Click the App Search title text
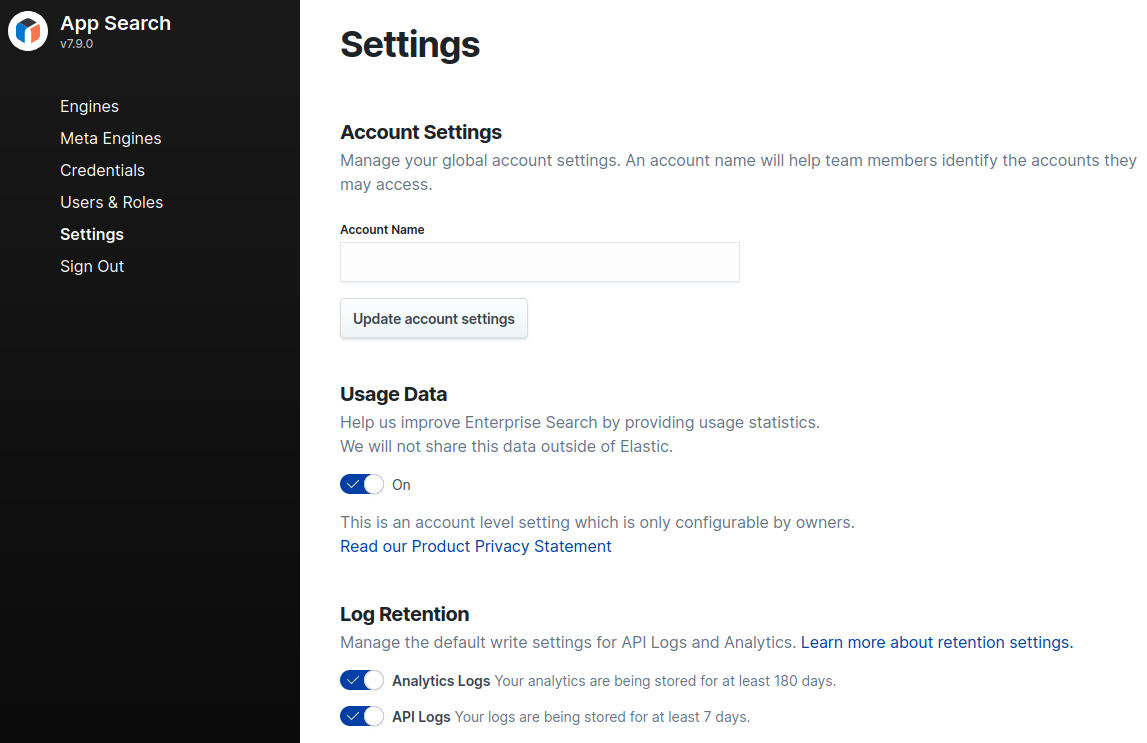 coord(115,23)
